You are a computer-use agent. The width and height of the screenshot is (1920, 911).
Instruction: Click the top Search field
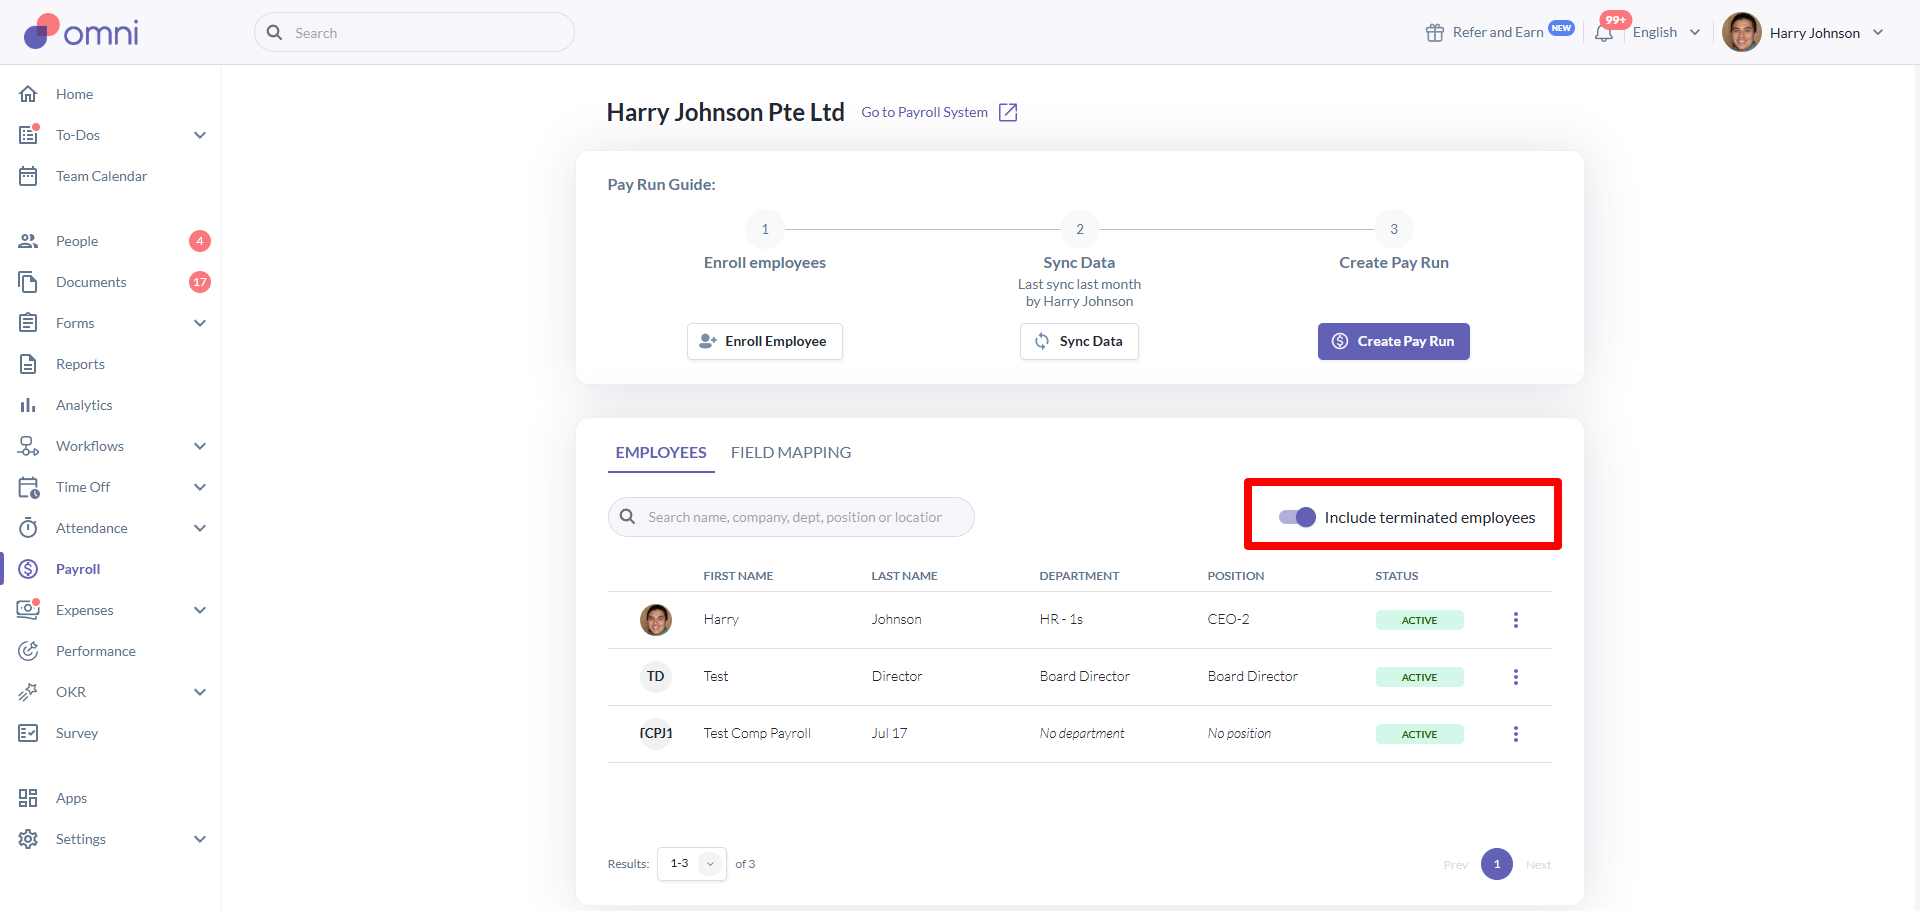tap(414, 32)
